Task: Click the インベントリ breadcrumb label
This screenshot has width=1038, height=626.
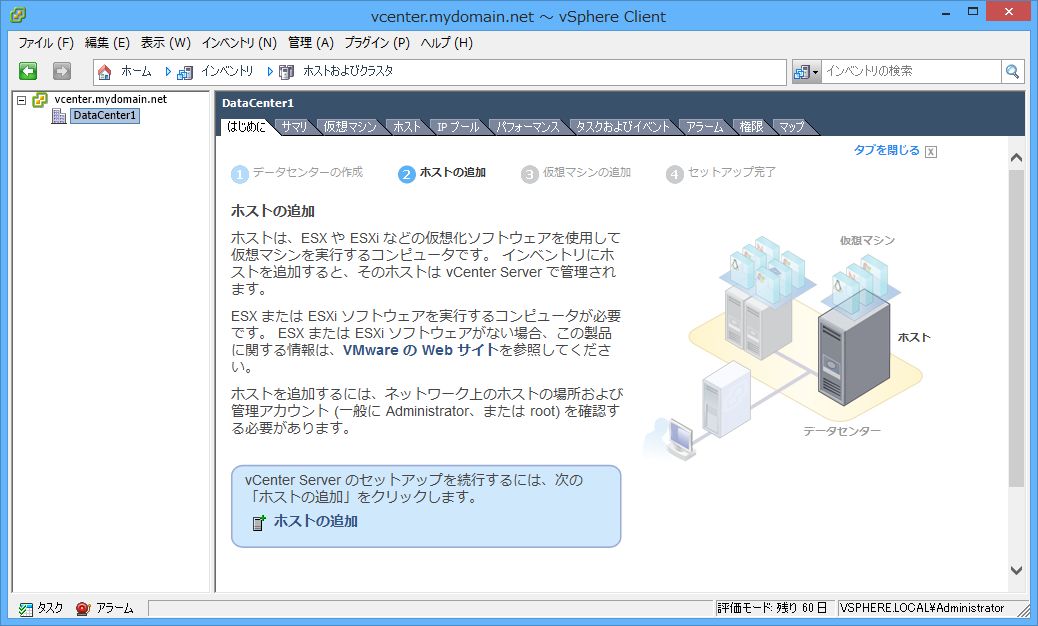Action: tap(227, 71)
